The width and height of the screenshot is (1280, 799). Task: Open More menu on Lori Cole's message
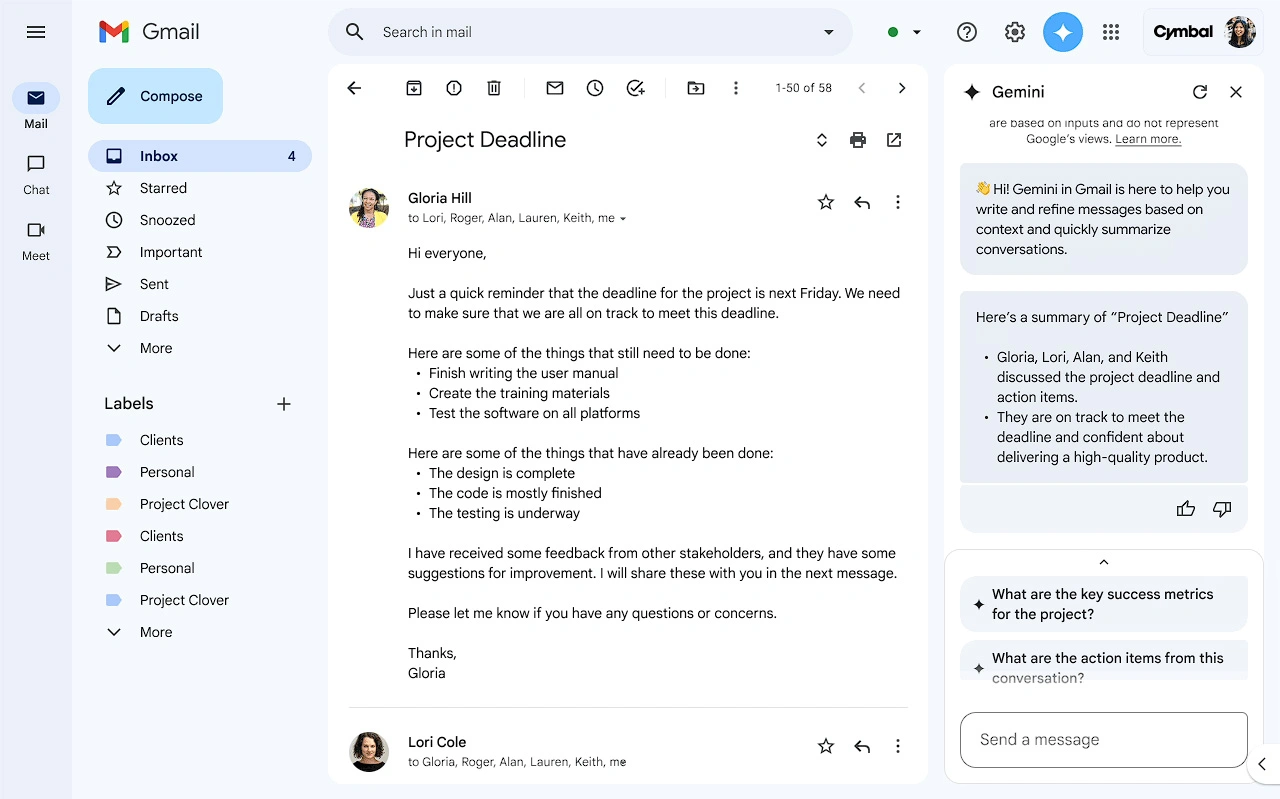[898, 746]
